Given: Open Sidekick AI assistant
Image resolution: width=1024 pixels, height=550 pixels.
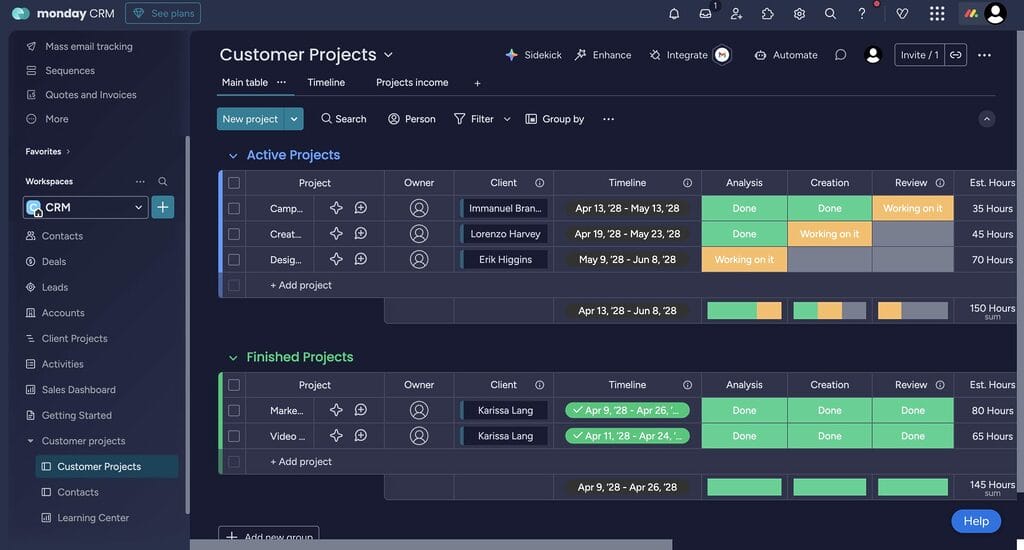Looking at the screenshot, I should tap(533, 55).
